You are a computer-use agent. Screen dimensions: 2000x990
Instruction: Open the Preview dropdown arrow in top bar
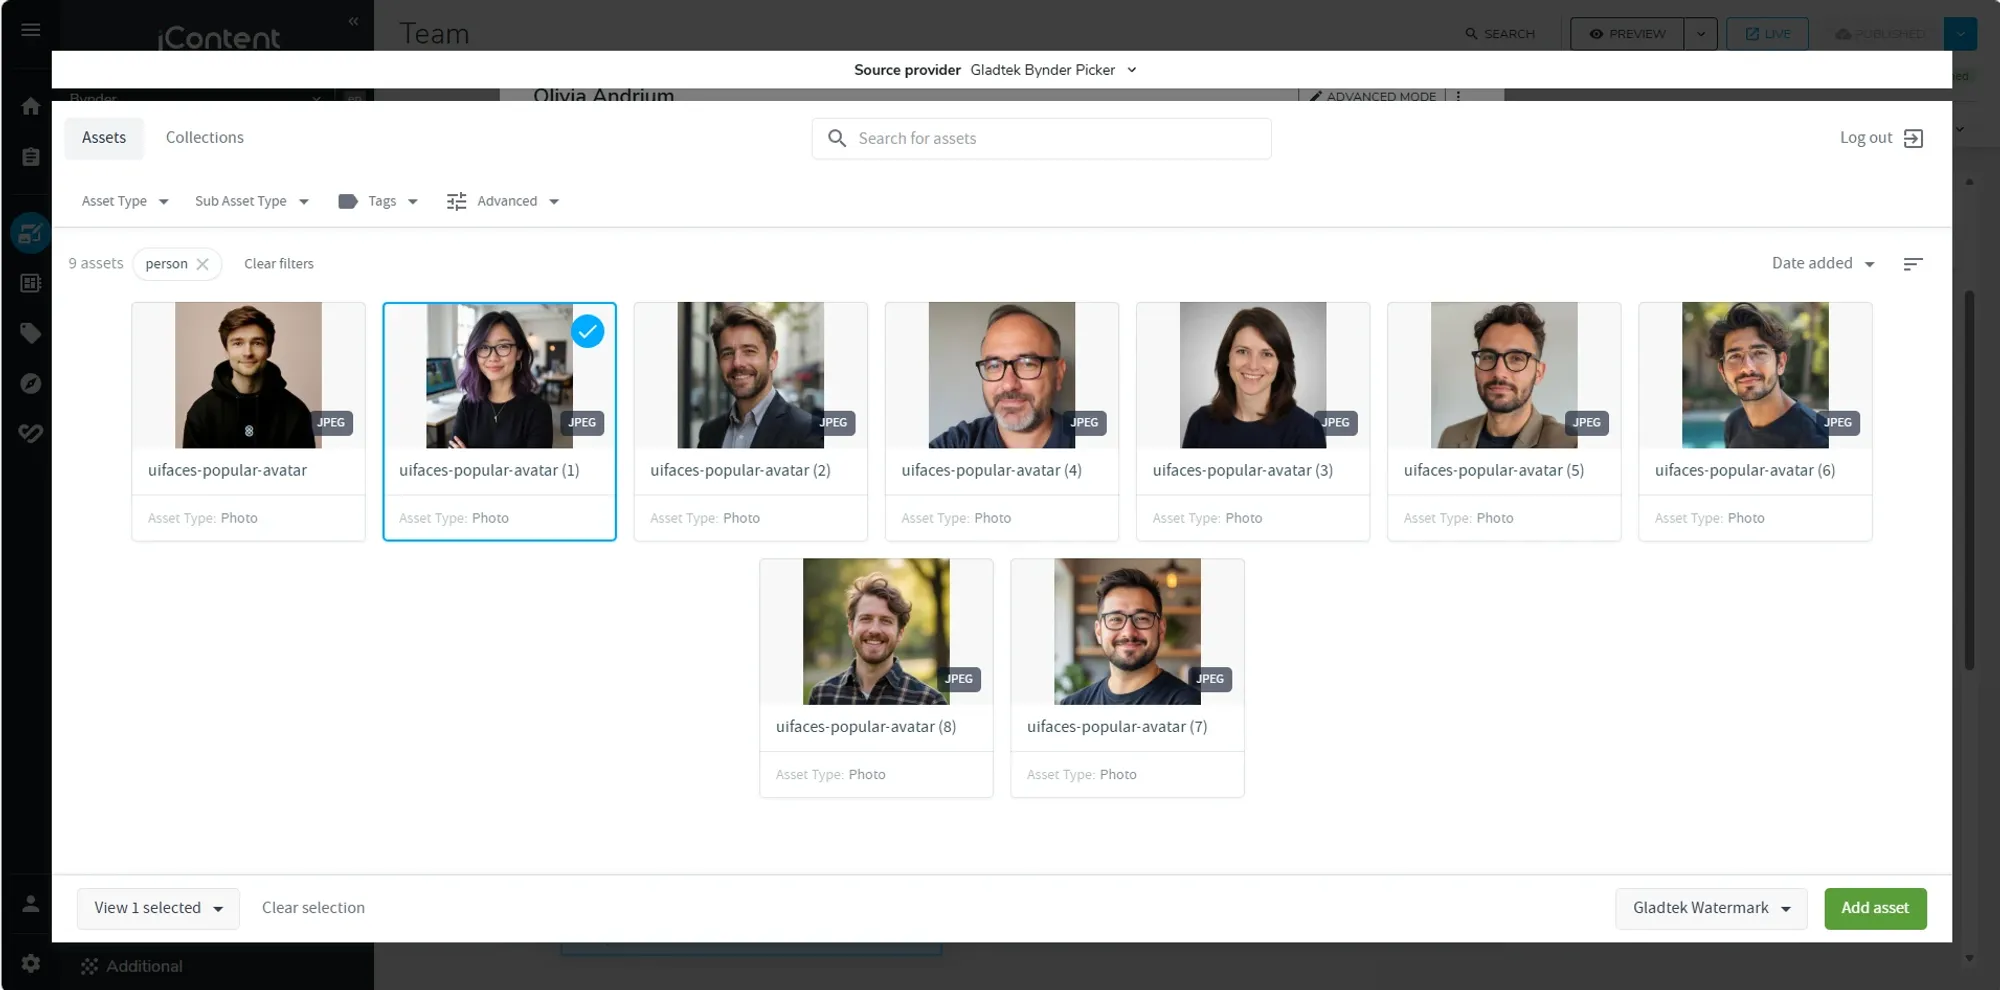click(1700, 34)
